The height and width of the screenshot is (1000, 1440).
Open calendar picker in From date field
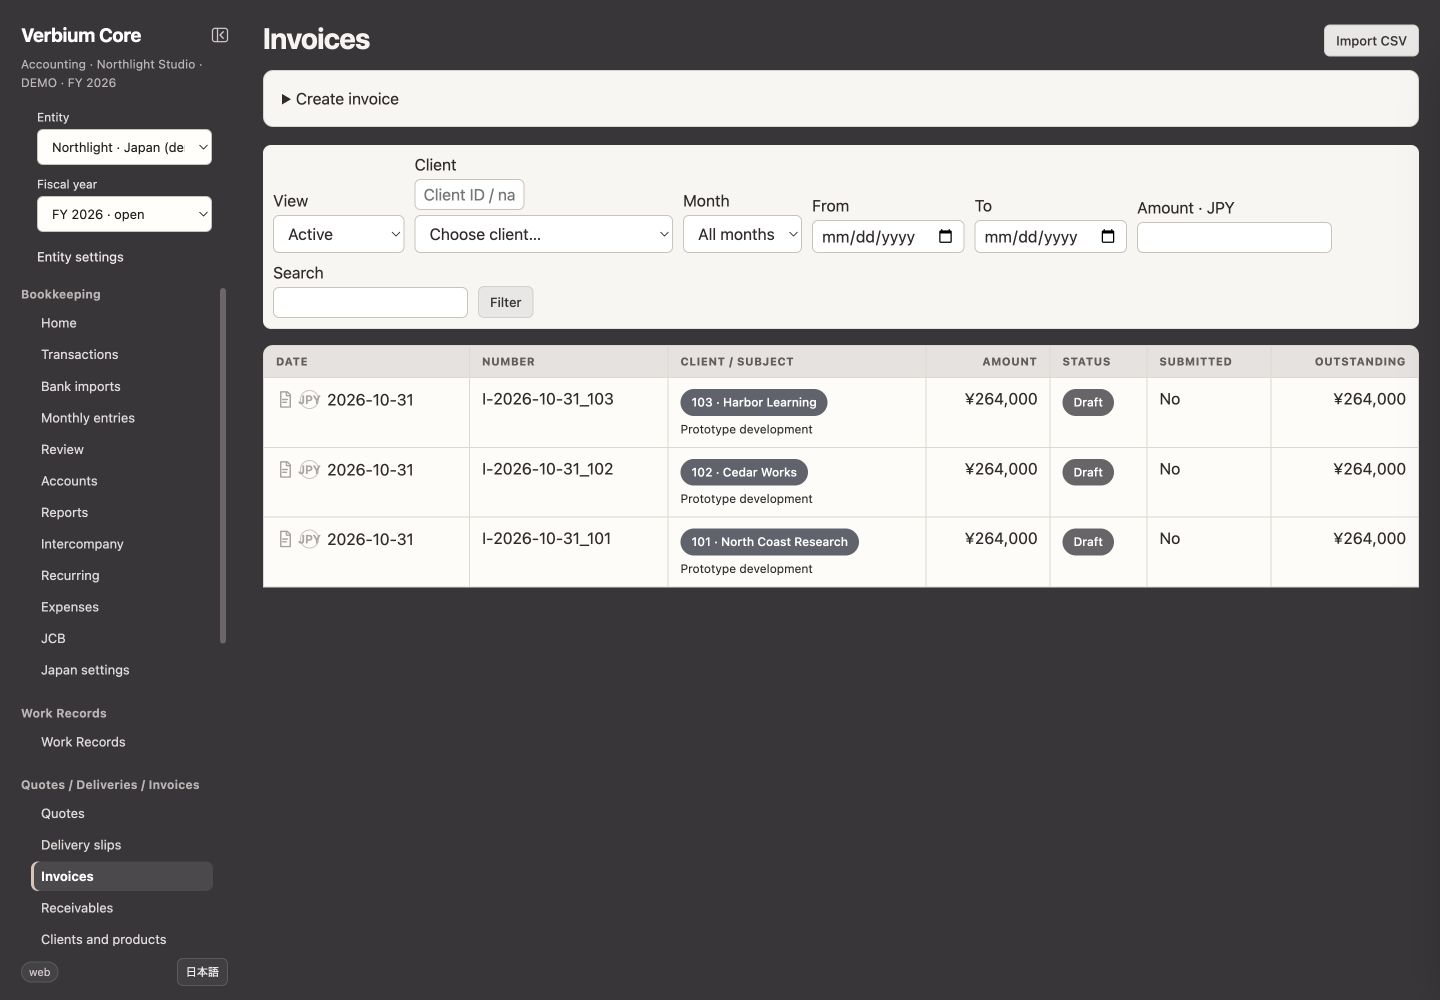click(945, 237)
